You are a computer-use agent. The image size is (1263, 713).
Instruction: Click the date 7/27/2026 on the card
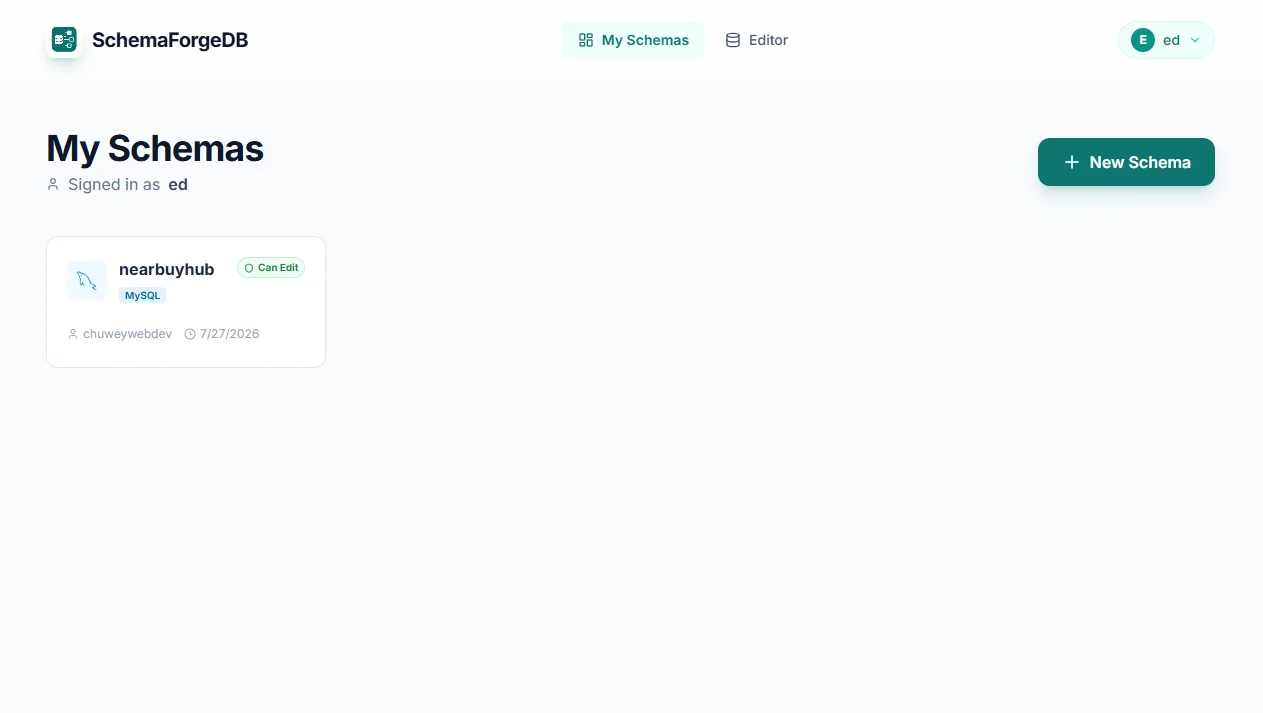tap(229, 334)
